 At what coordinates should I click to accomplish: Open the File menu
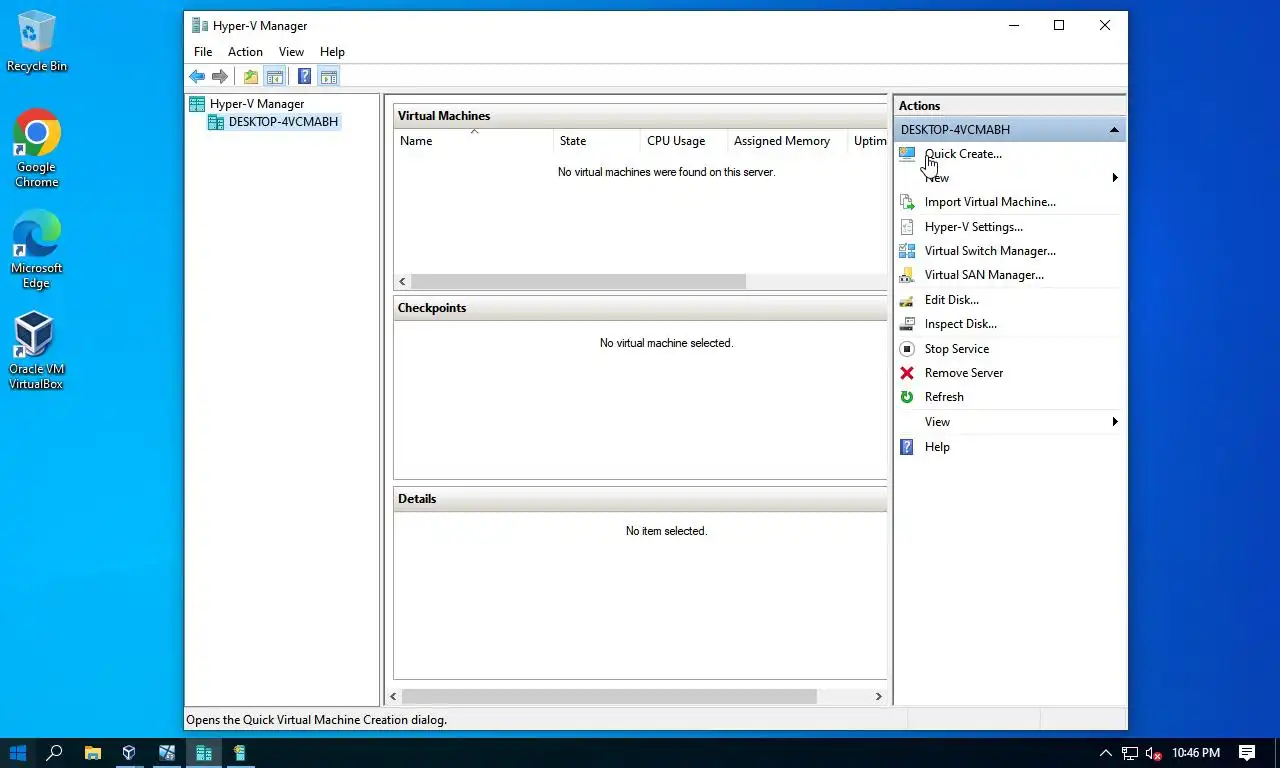point(203,52)
